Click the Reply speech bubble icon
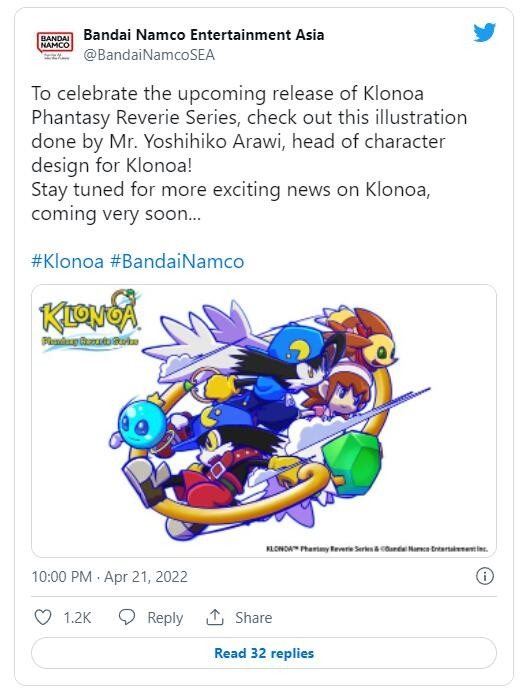Image resolution: width=529 pixels, height=697 pixels. point(127,617)
